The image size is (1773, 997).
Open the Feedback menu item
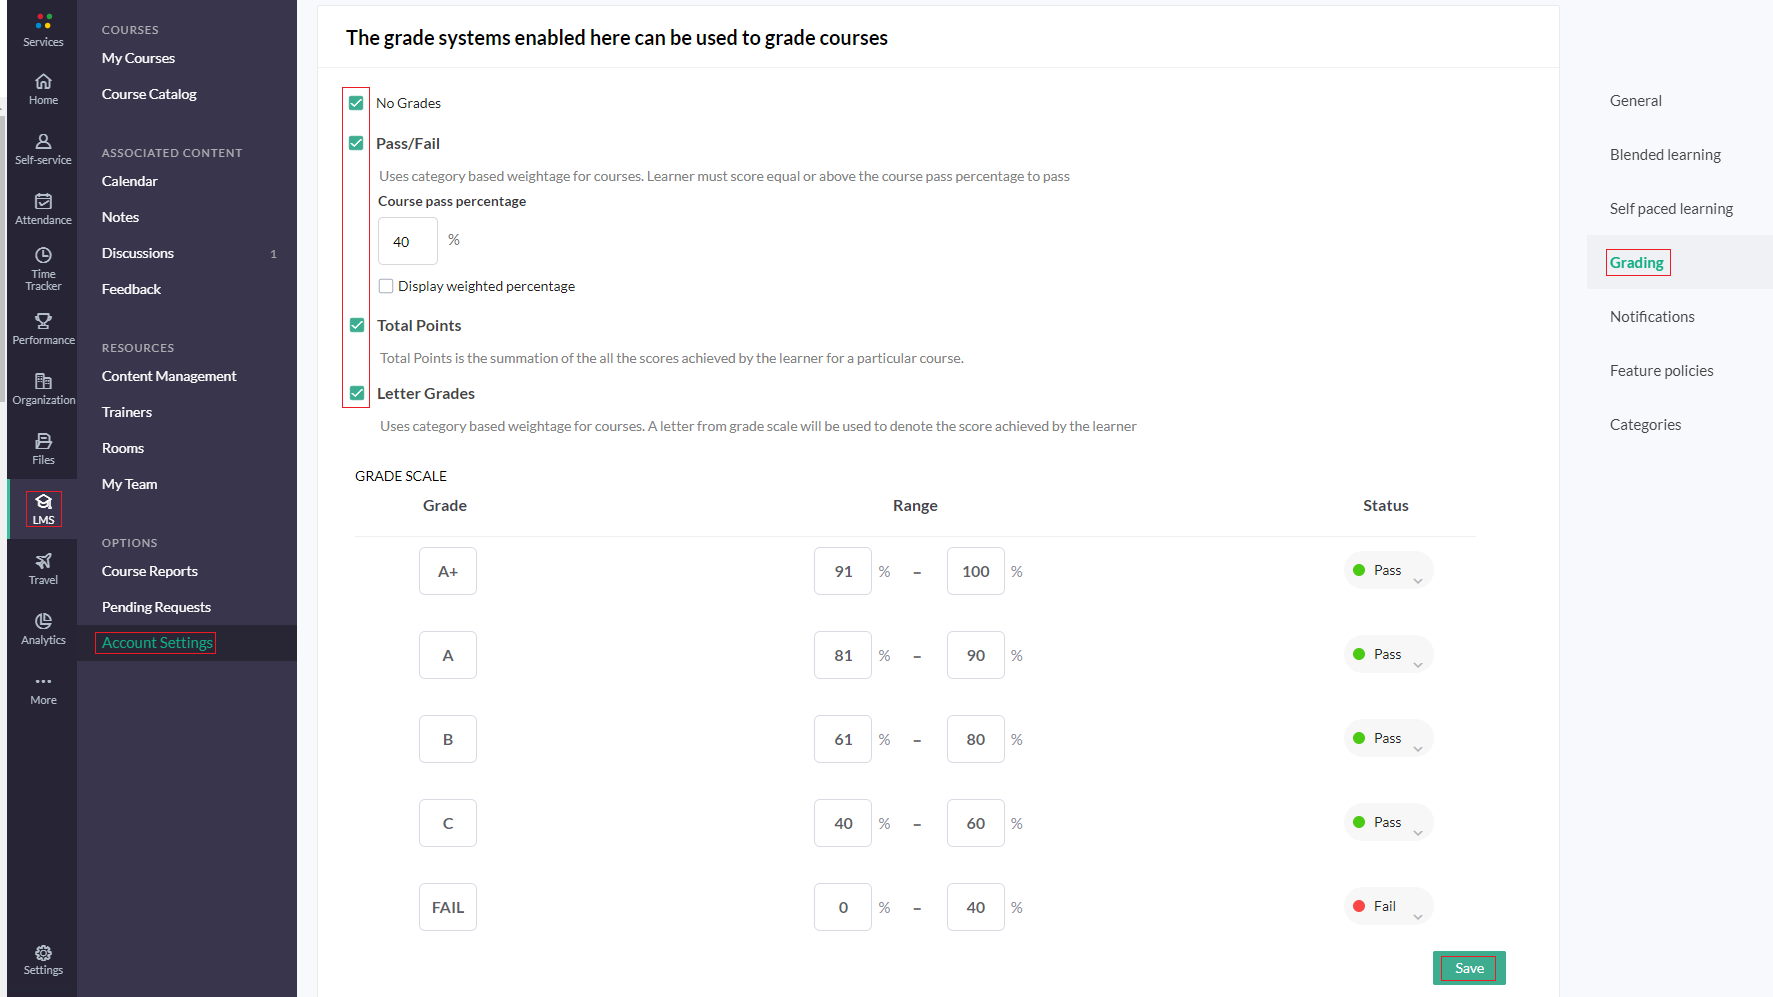[x=131, y=289]
